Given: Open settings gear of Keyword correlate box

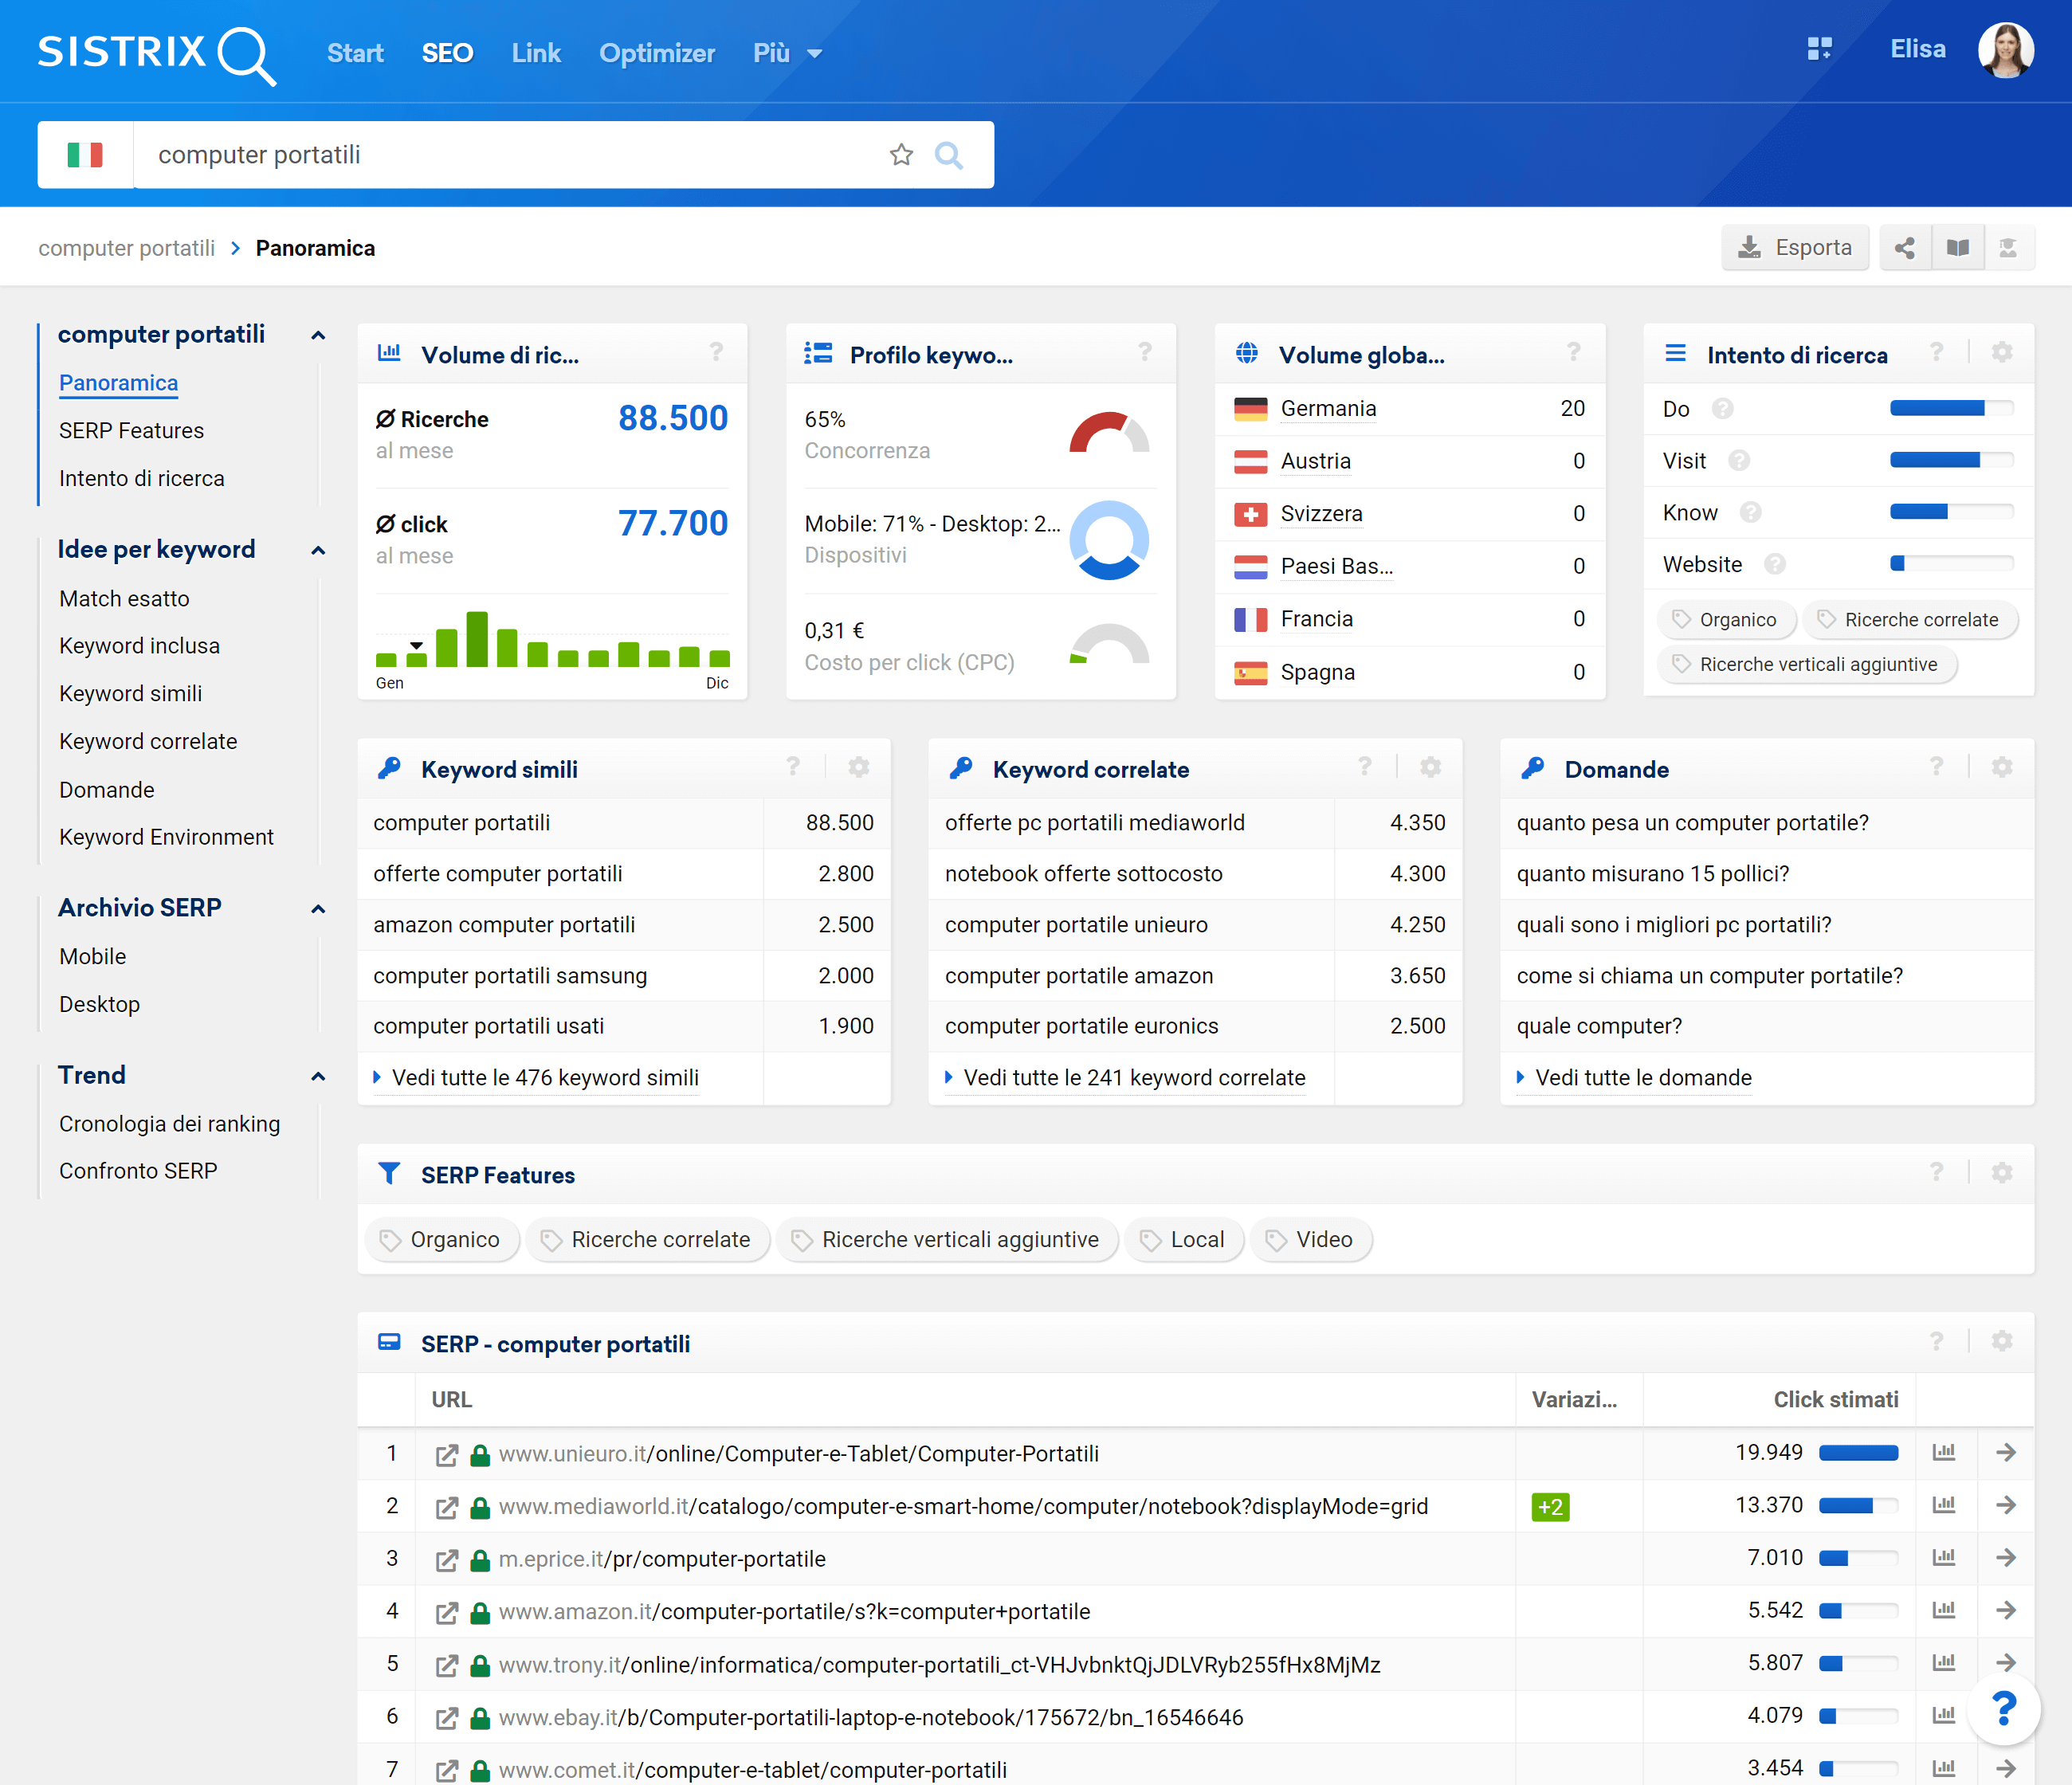Looking at the screenshot, I should 1431,767.
